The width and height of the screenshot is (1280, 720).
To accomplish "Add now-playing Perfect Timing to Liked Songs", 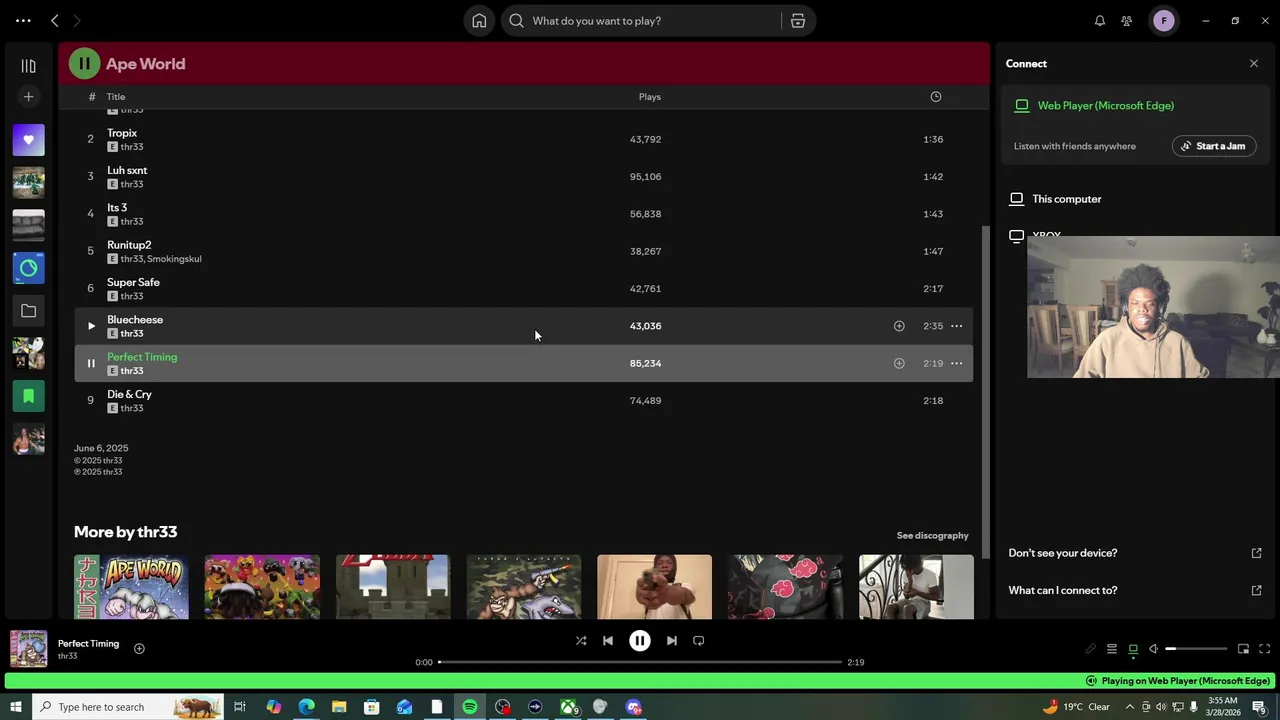I will point(139,649).
